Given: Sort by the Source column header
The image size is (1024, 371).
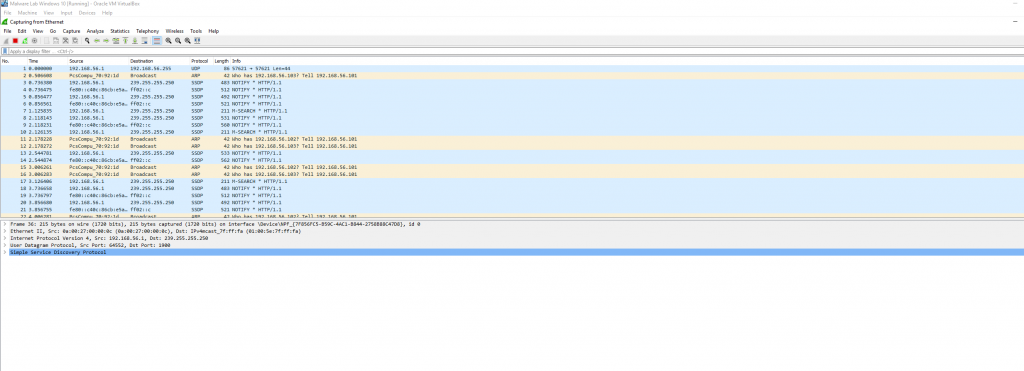Looking at the screenshot, I should coord(98,61).
